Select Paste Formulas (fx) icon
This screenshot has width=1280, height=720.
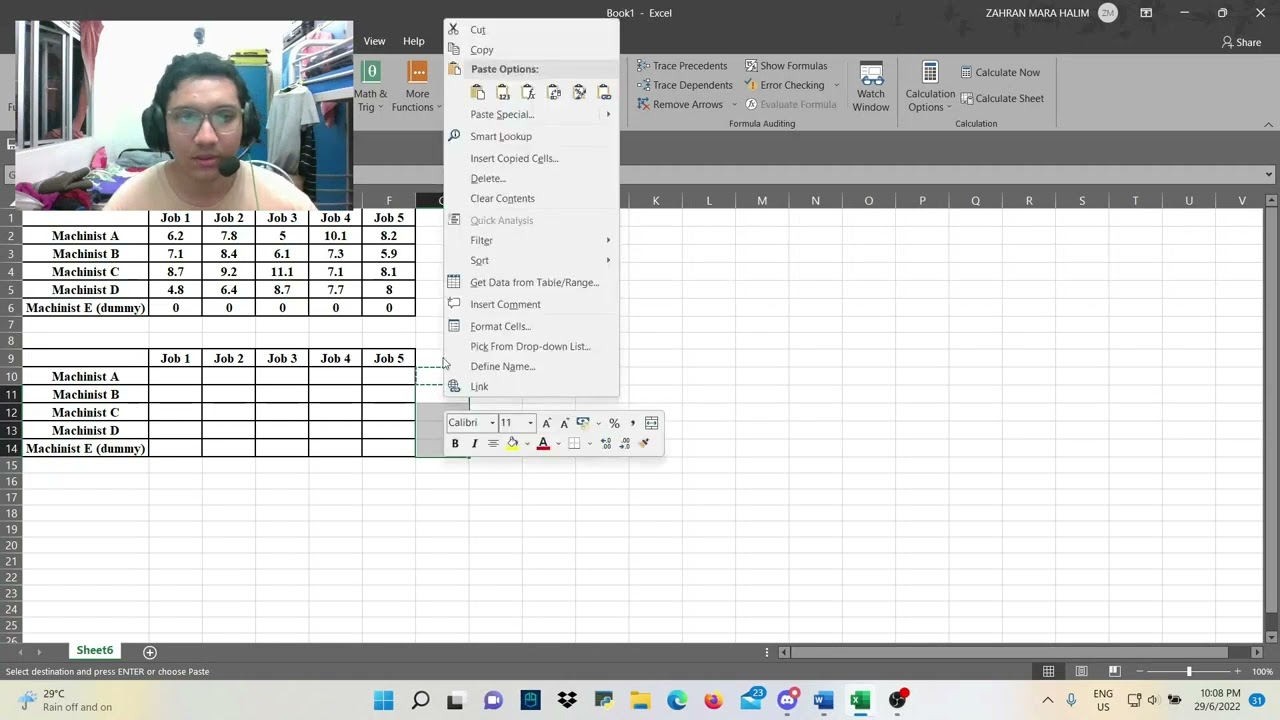(528, 92)
